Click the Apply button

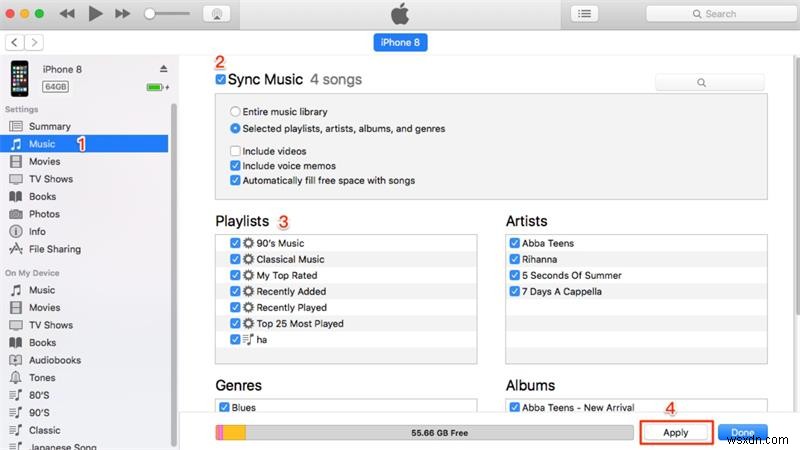pos(676,432)
